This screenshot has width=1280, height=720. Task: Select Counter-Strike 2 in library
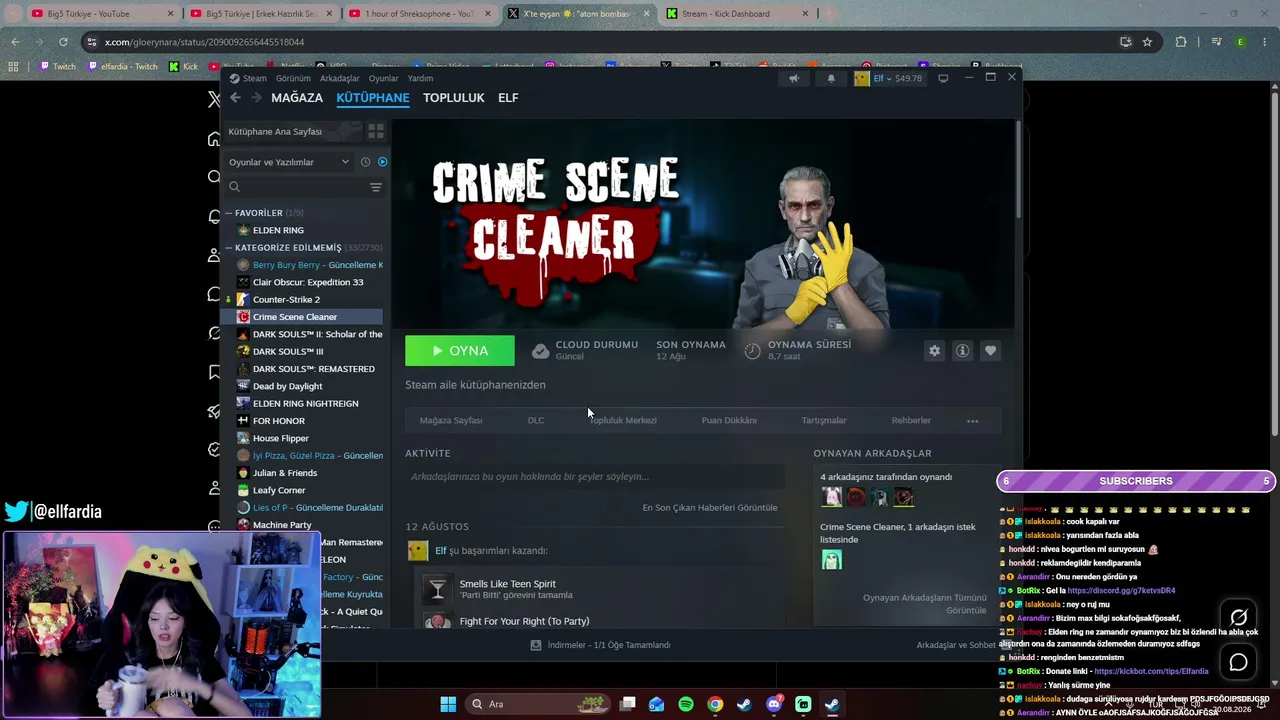tap(286, 300)
